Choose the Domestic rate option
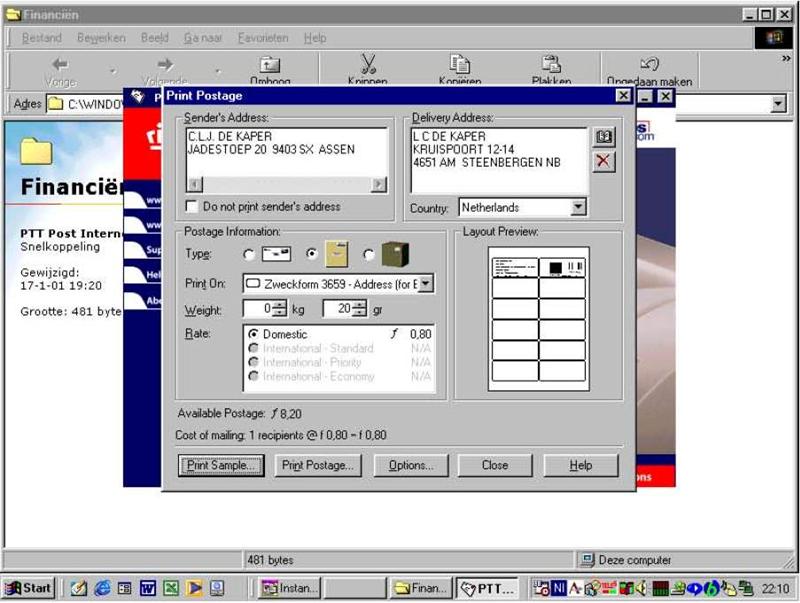Image resolution: width=800 pixels, height=603 pixels. coord(253,334)
